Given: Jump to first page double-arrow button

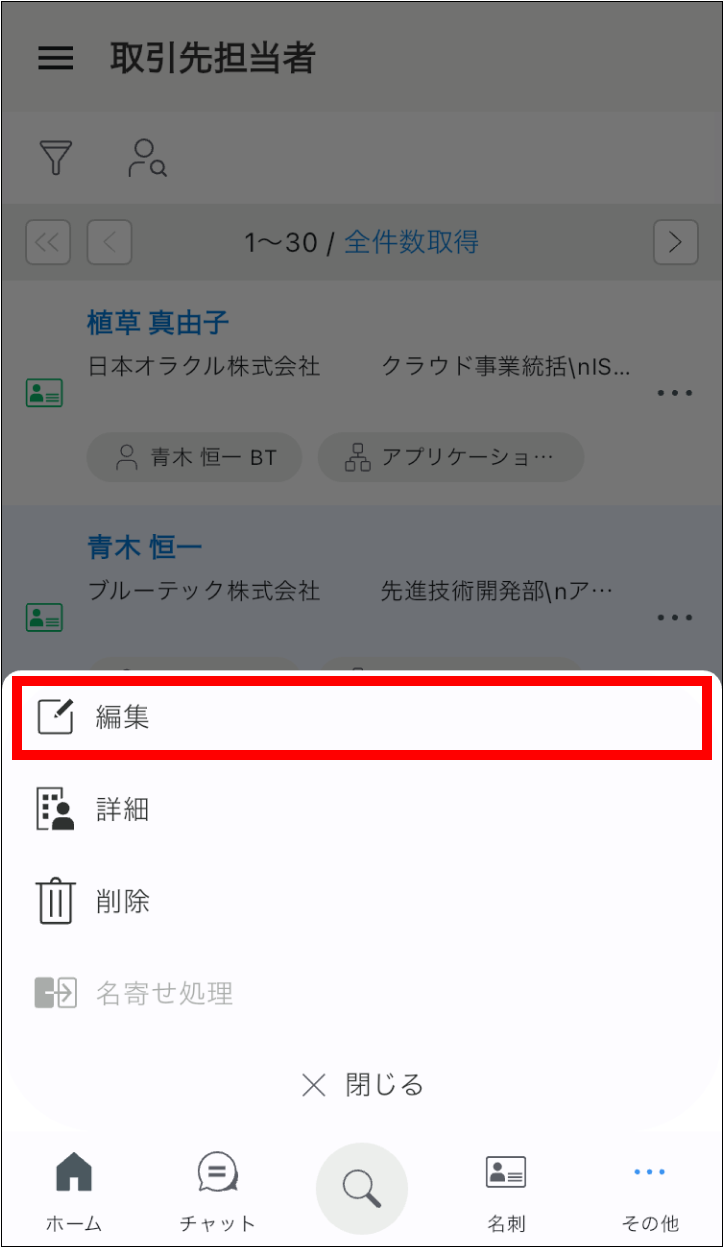Looking at the screenshot, I should [48, 241].
